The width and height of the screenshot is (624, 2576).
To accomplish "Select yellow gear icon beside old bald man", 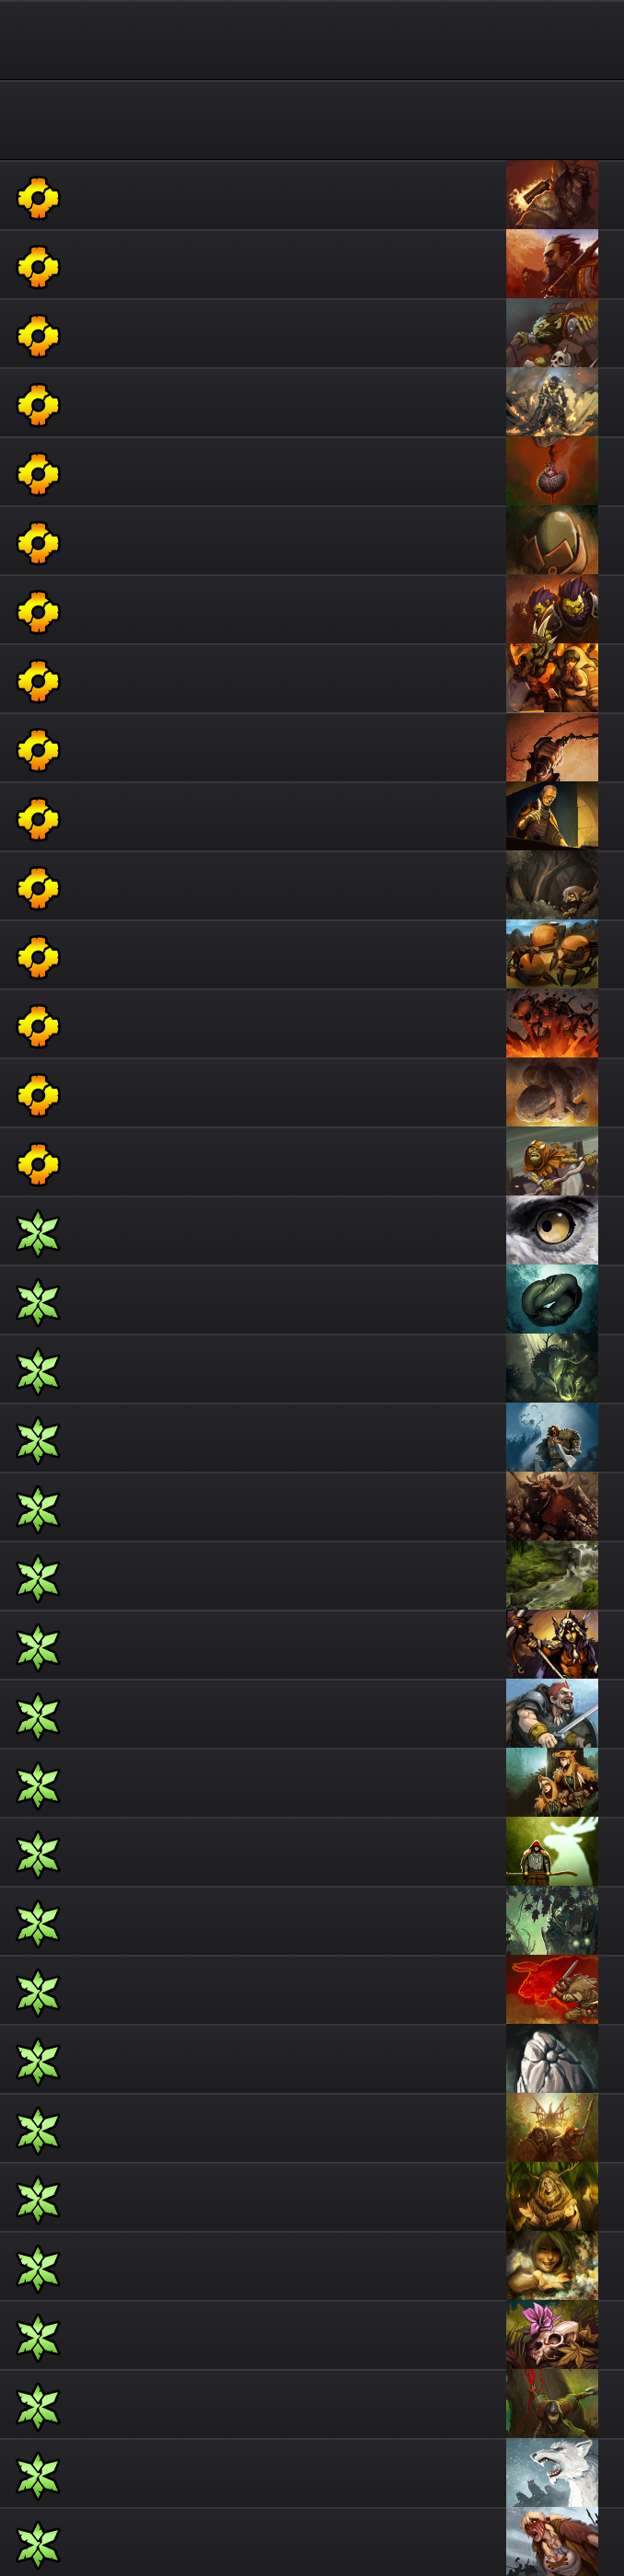I will coord(38,819).
